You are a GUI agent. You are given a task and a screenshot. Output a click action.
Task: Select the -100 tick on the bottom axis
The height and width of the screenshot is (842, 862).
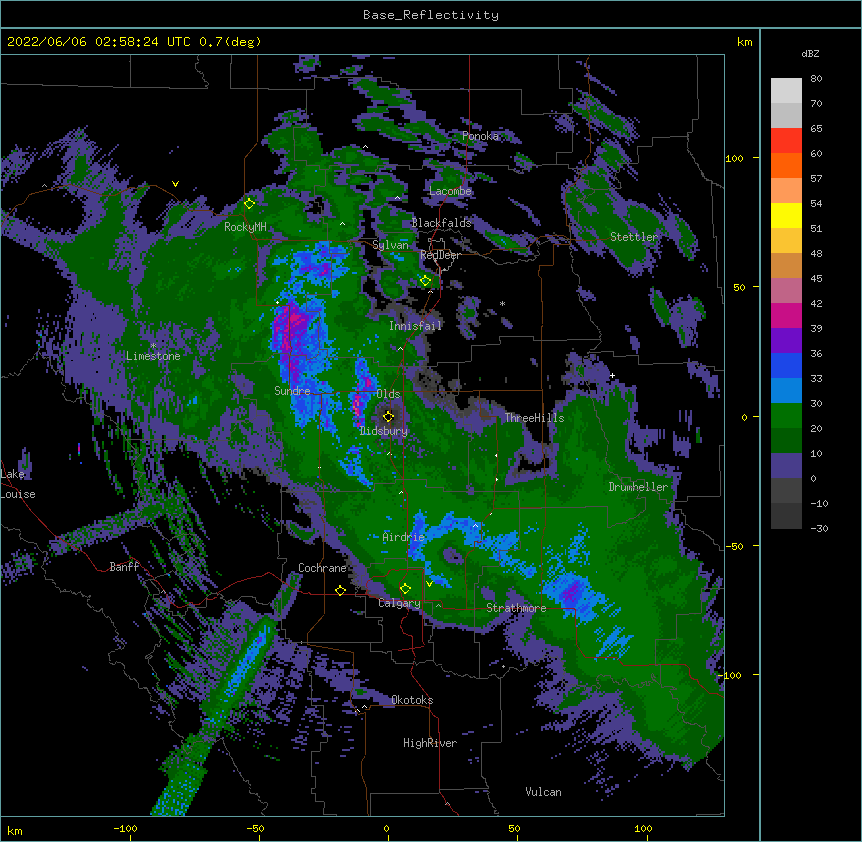125,828
